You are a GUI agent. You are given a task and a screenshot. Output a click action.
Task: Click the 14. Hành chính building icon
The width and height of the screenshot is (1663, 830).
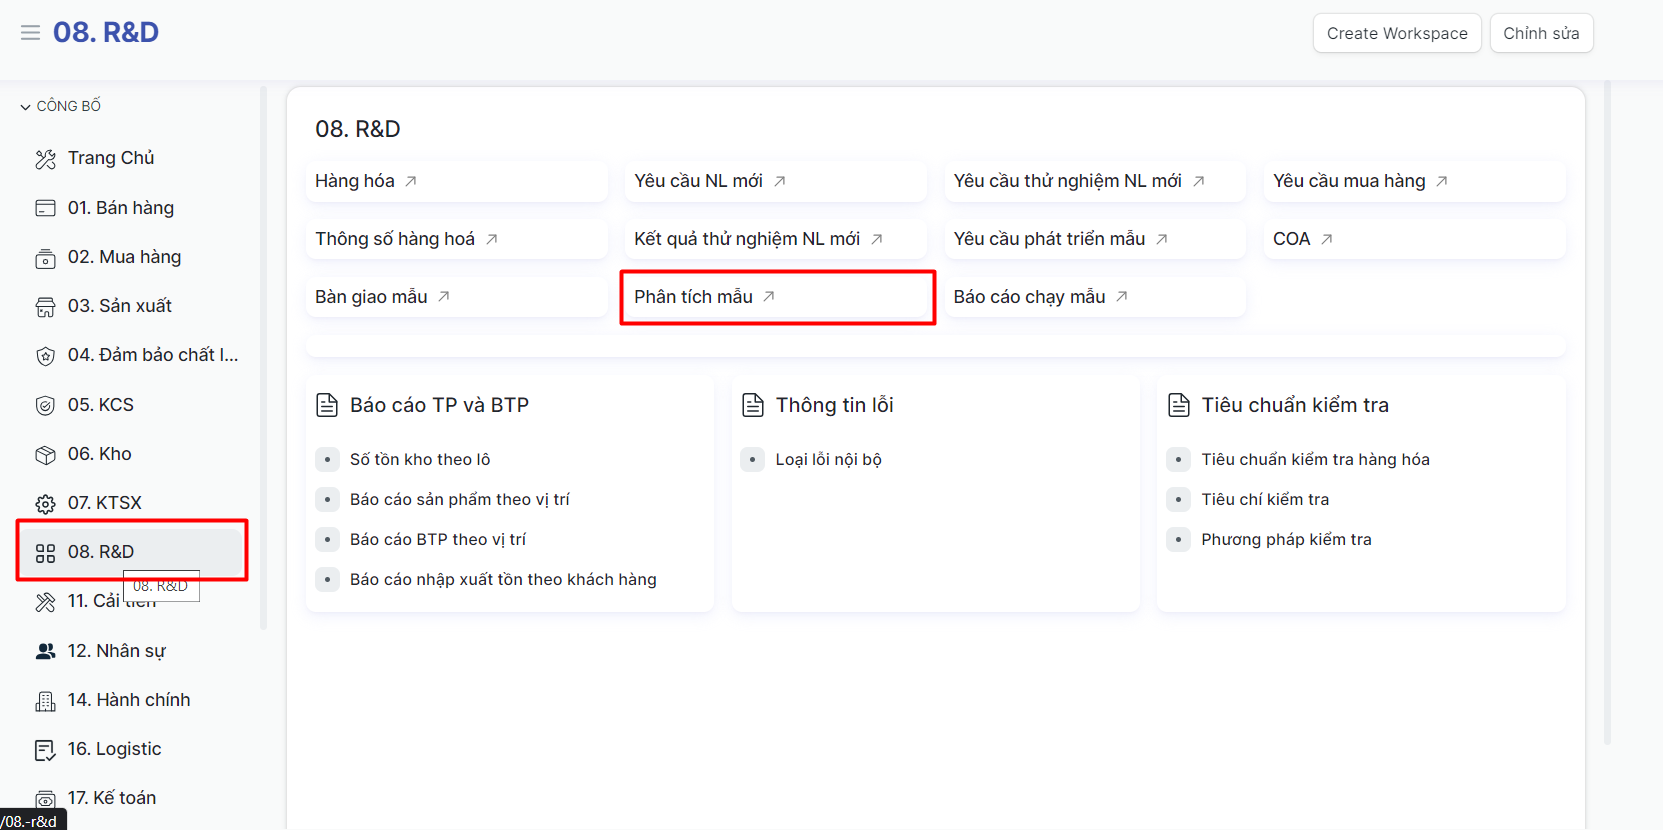pyautogui.click(x=45, y=701)
